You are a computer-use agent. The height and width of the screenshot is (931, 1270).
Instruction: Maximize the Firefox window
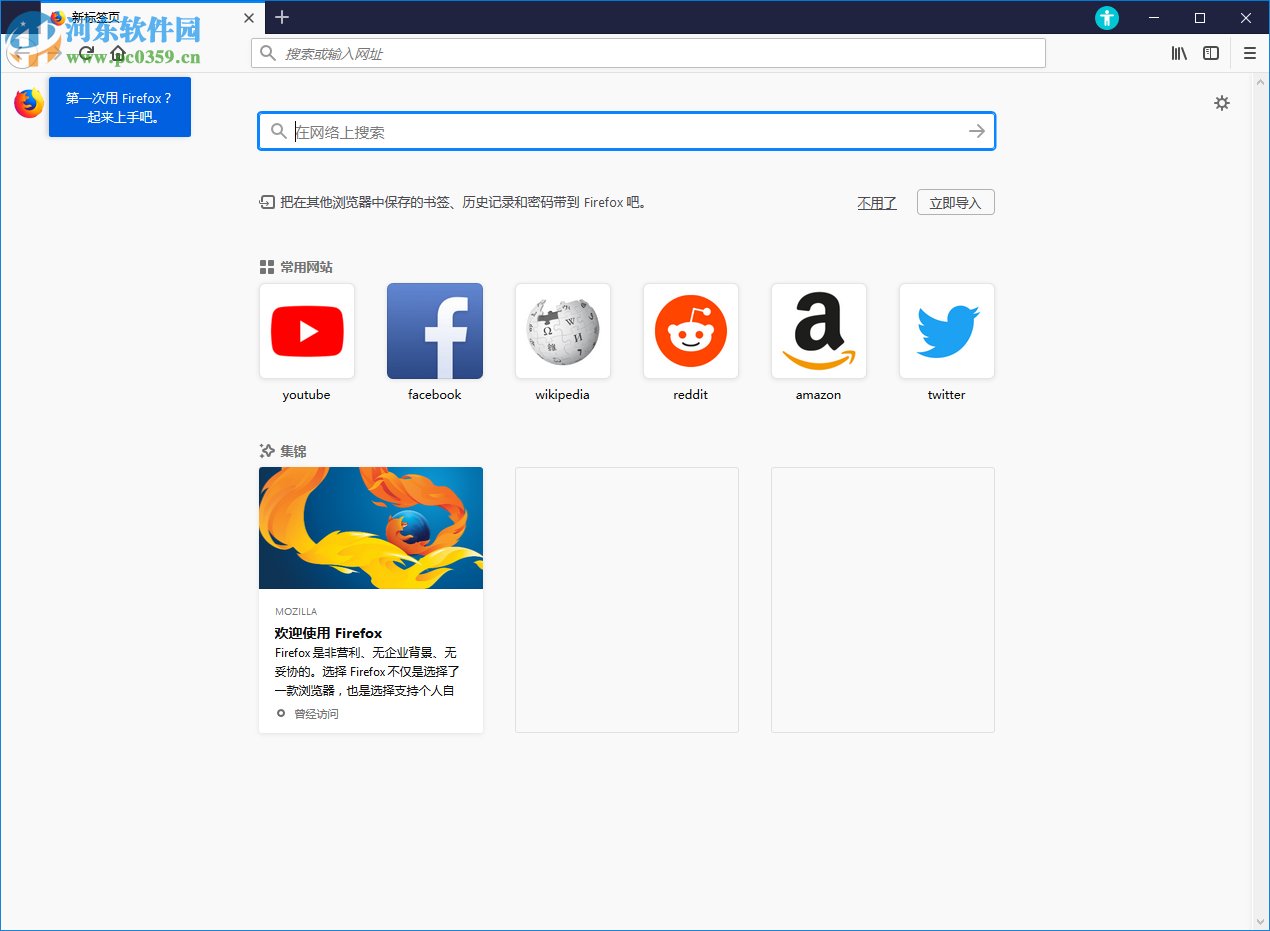(x=1200, y=17)
